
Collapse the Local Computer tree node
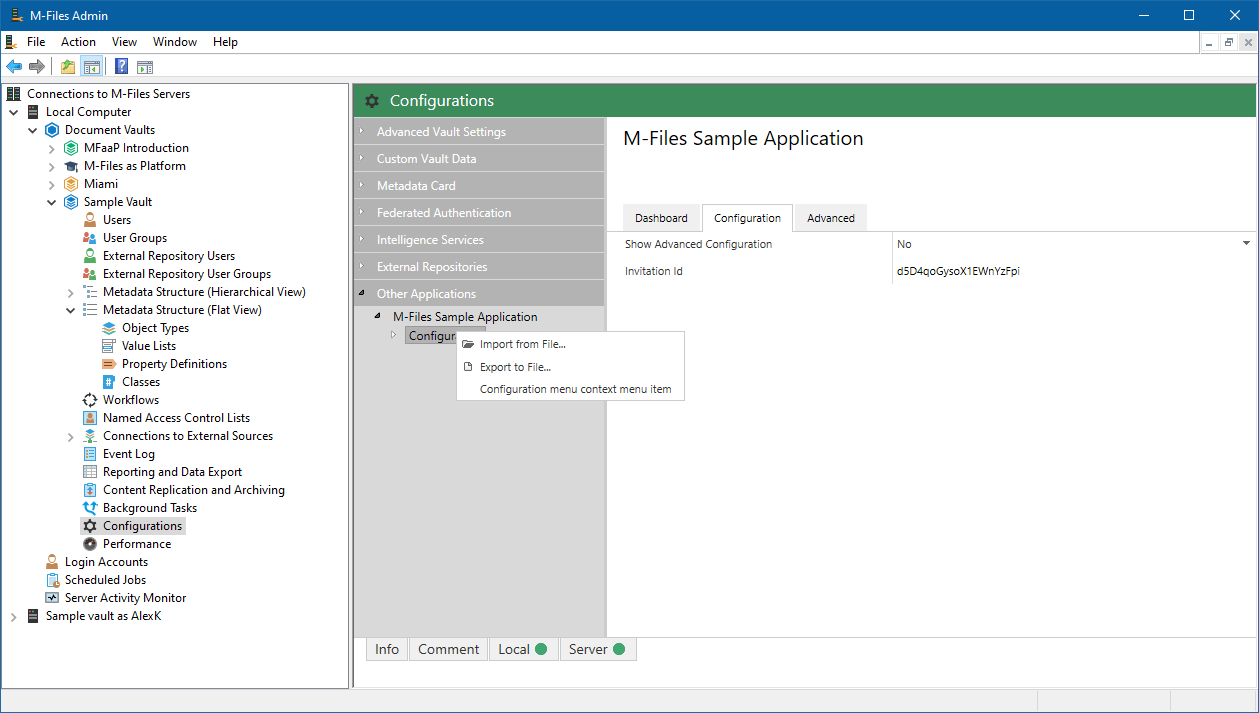click(x=14, y=112)
